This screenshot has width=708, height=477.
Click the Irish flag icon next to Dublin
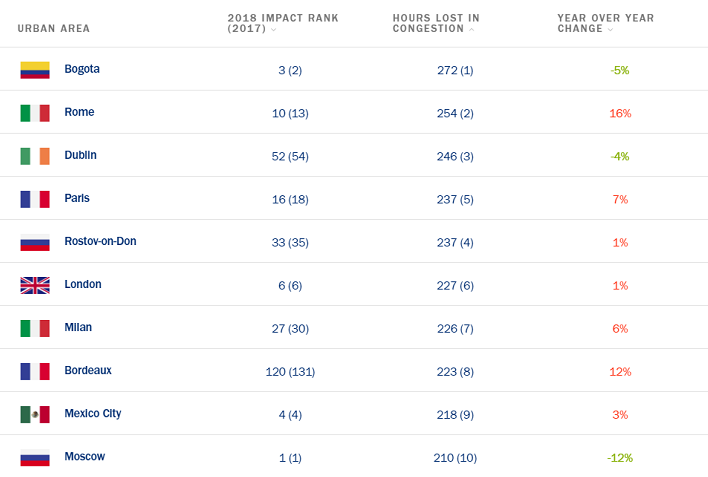point(35,156)
